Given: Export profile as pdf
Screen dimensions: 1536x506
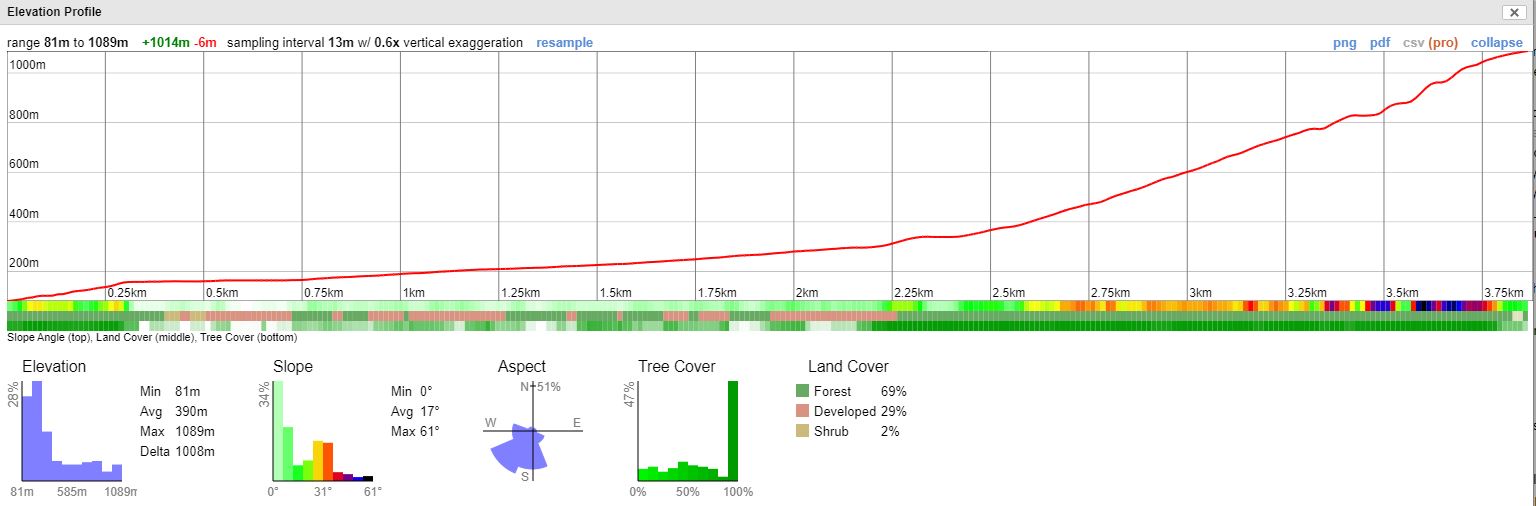Looking at the screenshot, I should pos(1380,43).
